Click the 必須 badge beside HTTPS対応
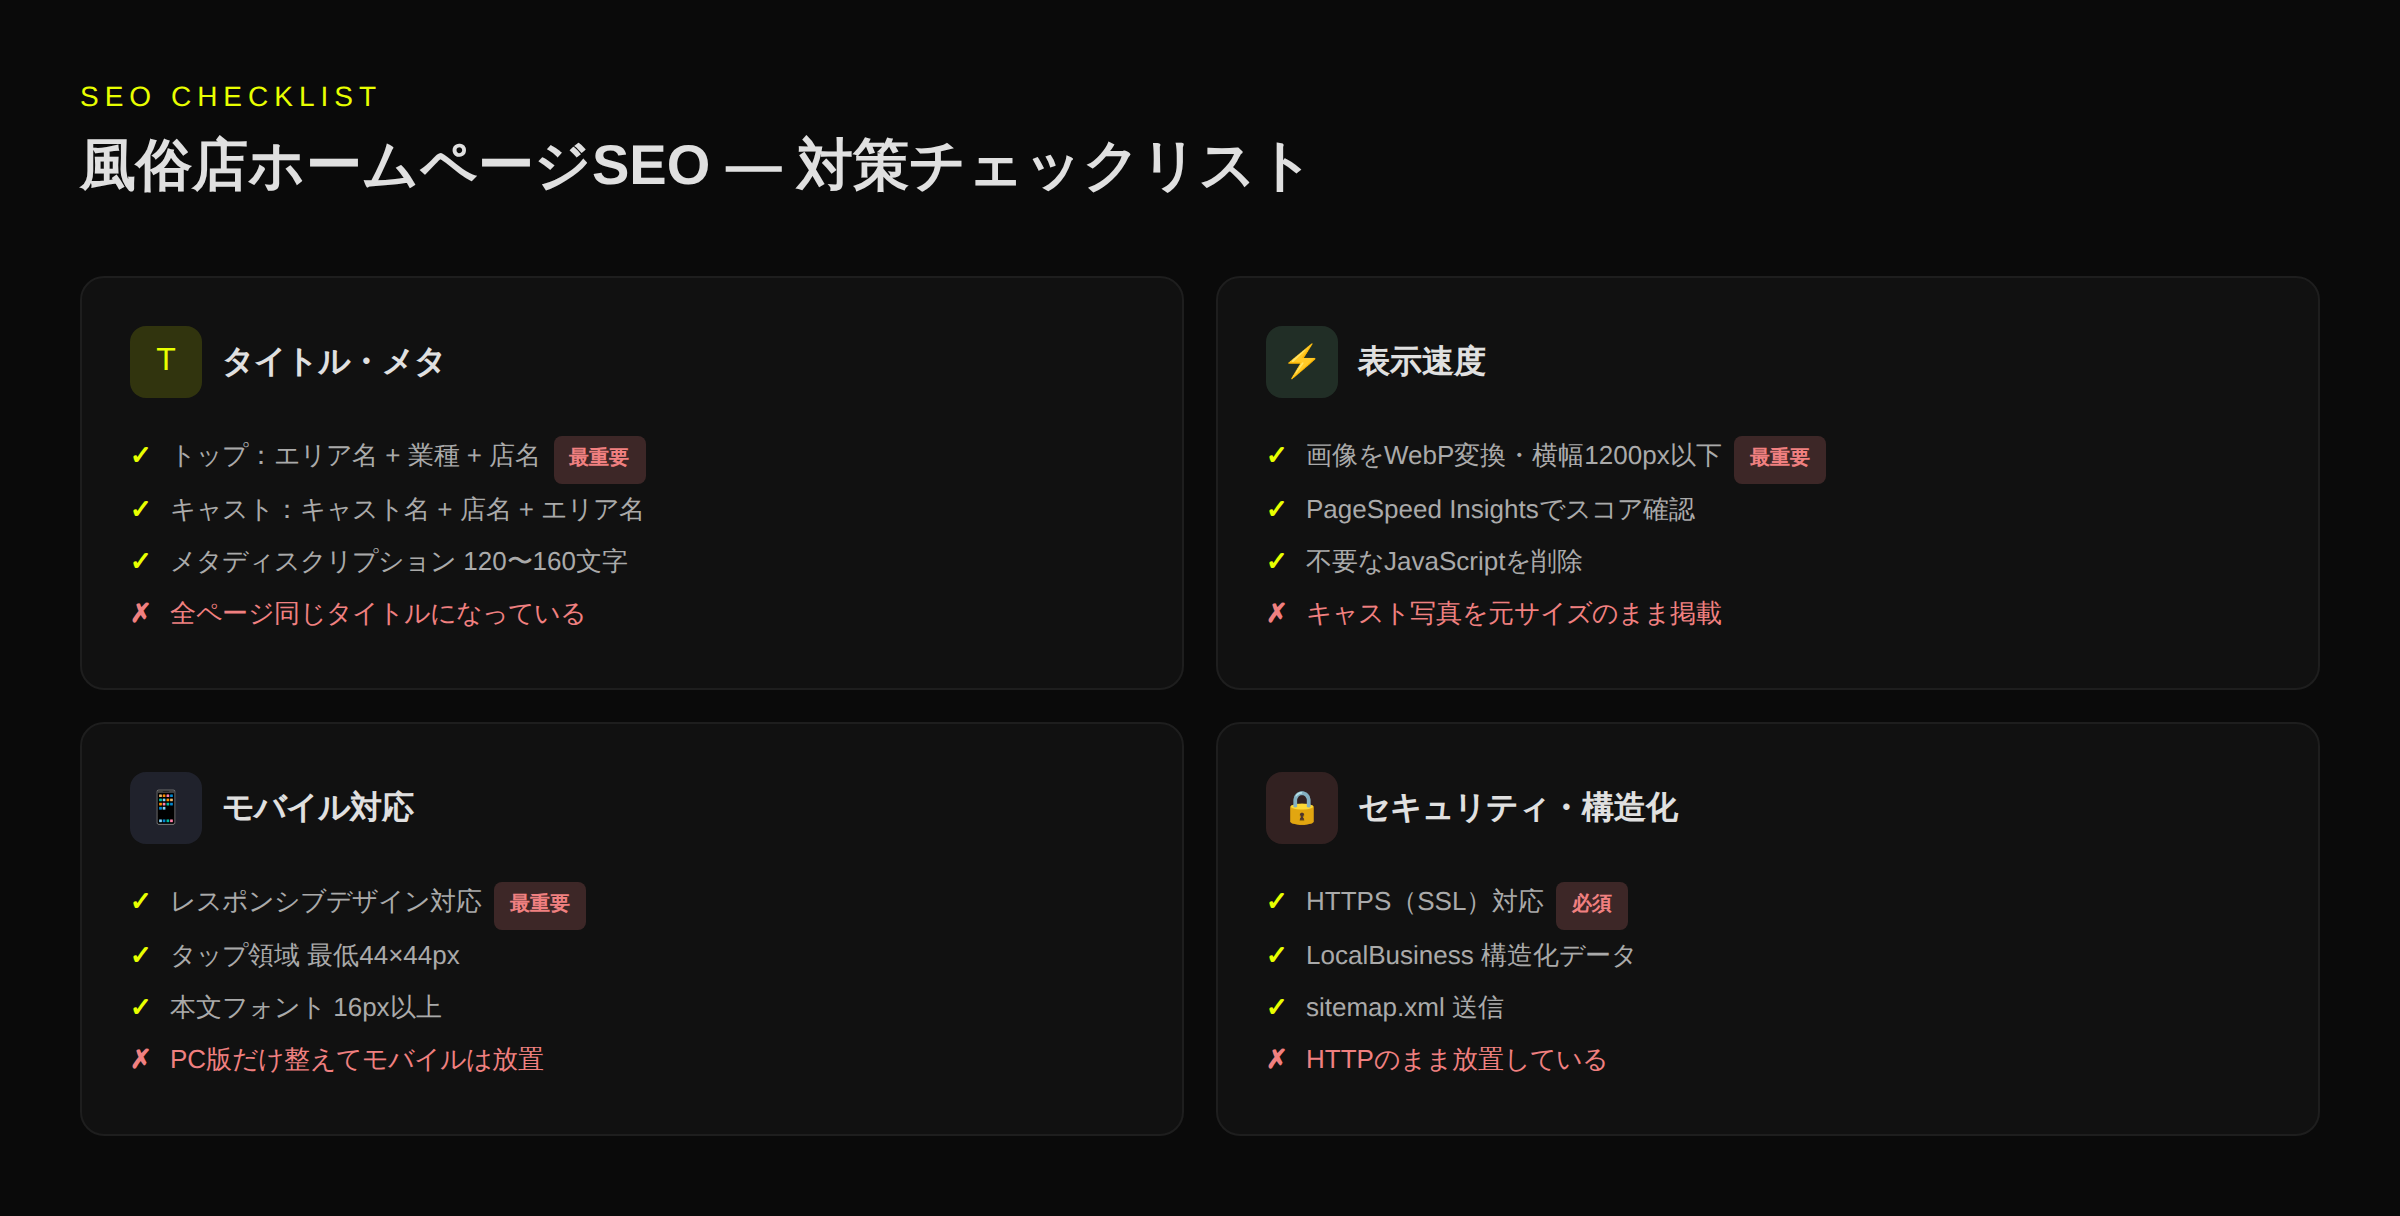2400x1216 pixels. 1592,904
